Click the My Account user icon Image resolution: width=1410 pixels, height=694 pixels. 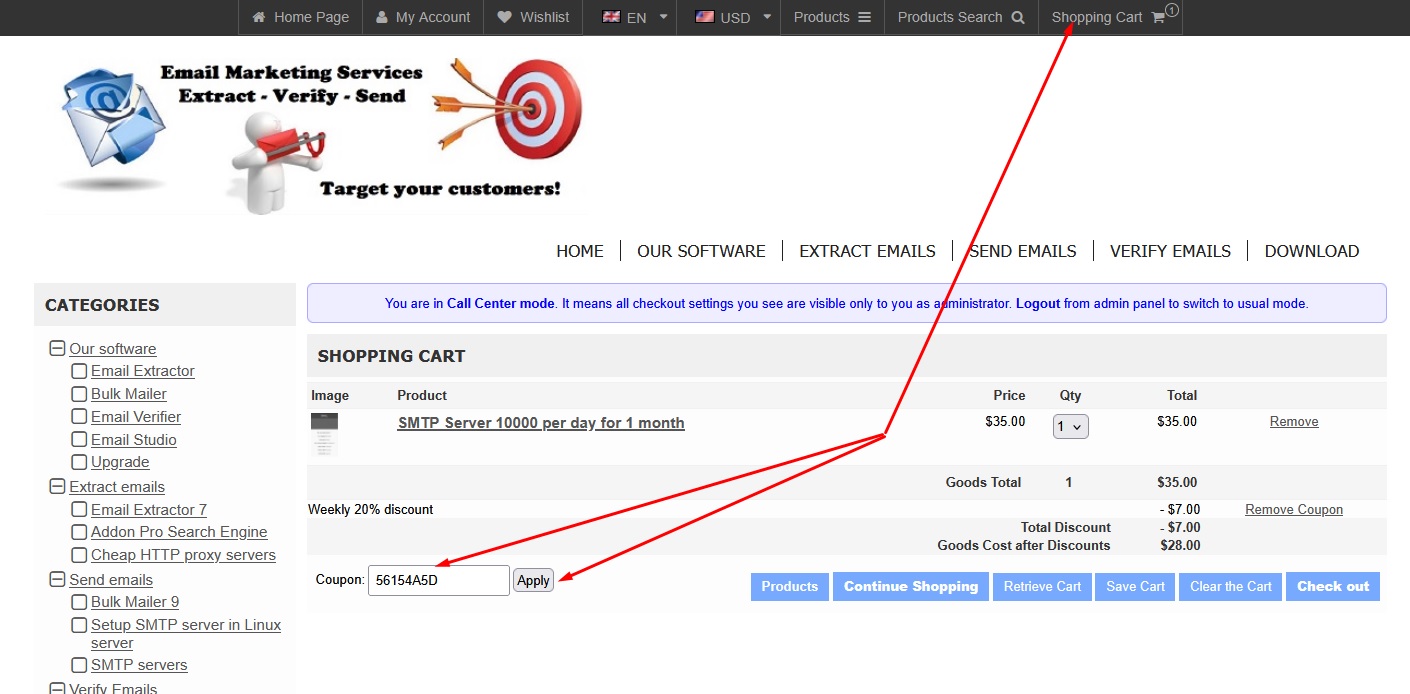(x=382, y=17)
